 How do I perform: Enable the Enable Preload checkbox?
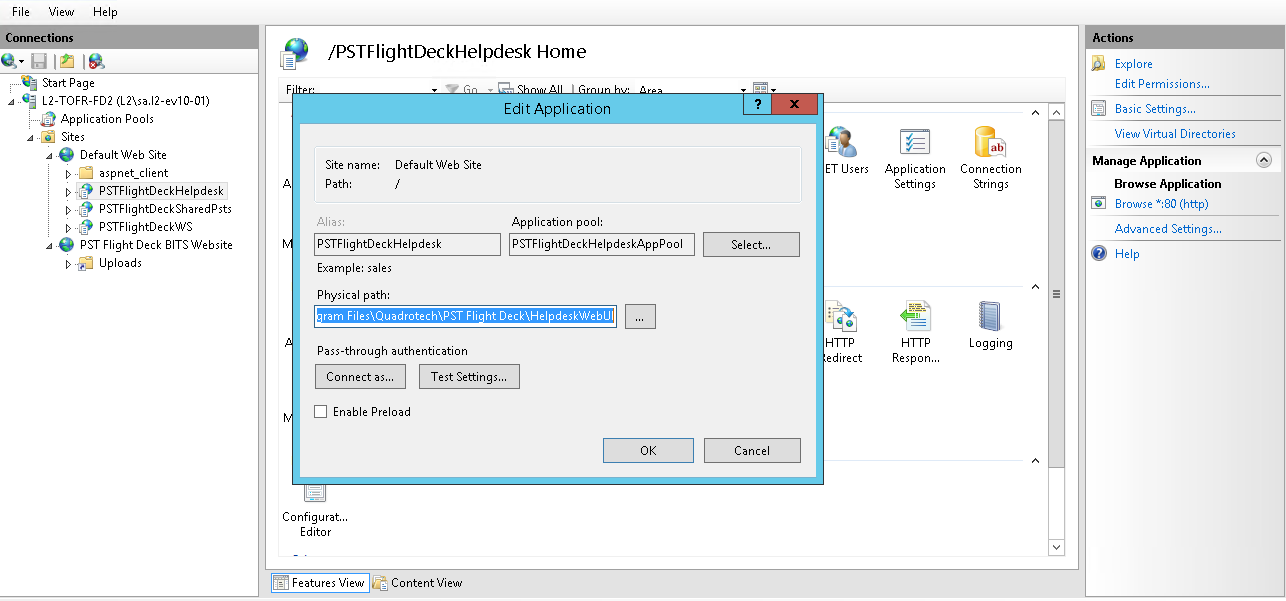(x=321, y=411)
